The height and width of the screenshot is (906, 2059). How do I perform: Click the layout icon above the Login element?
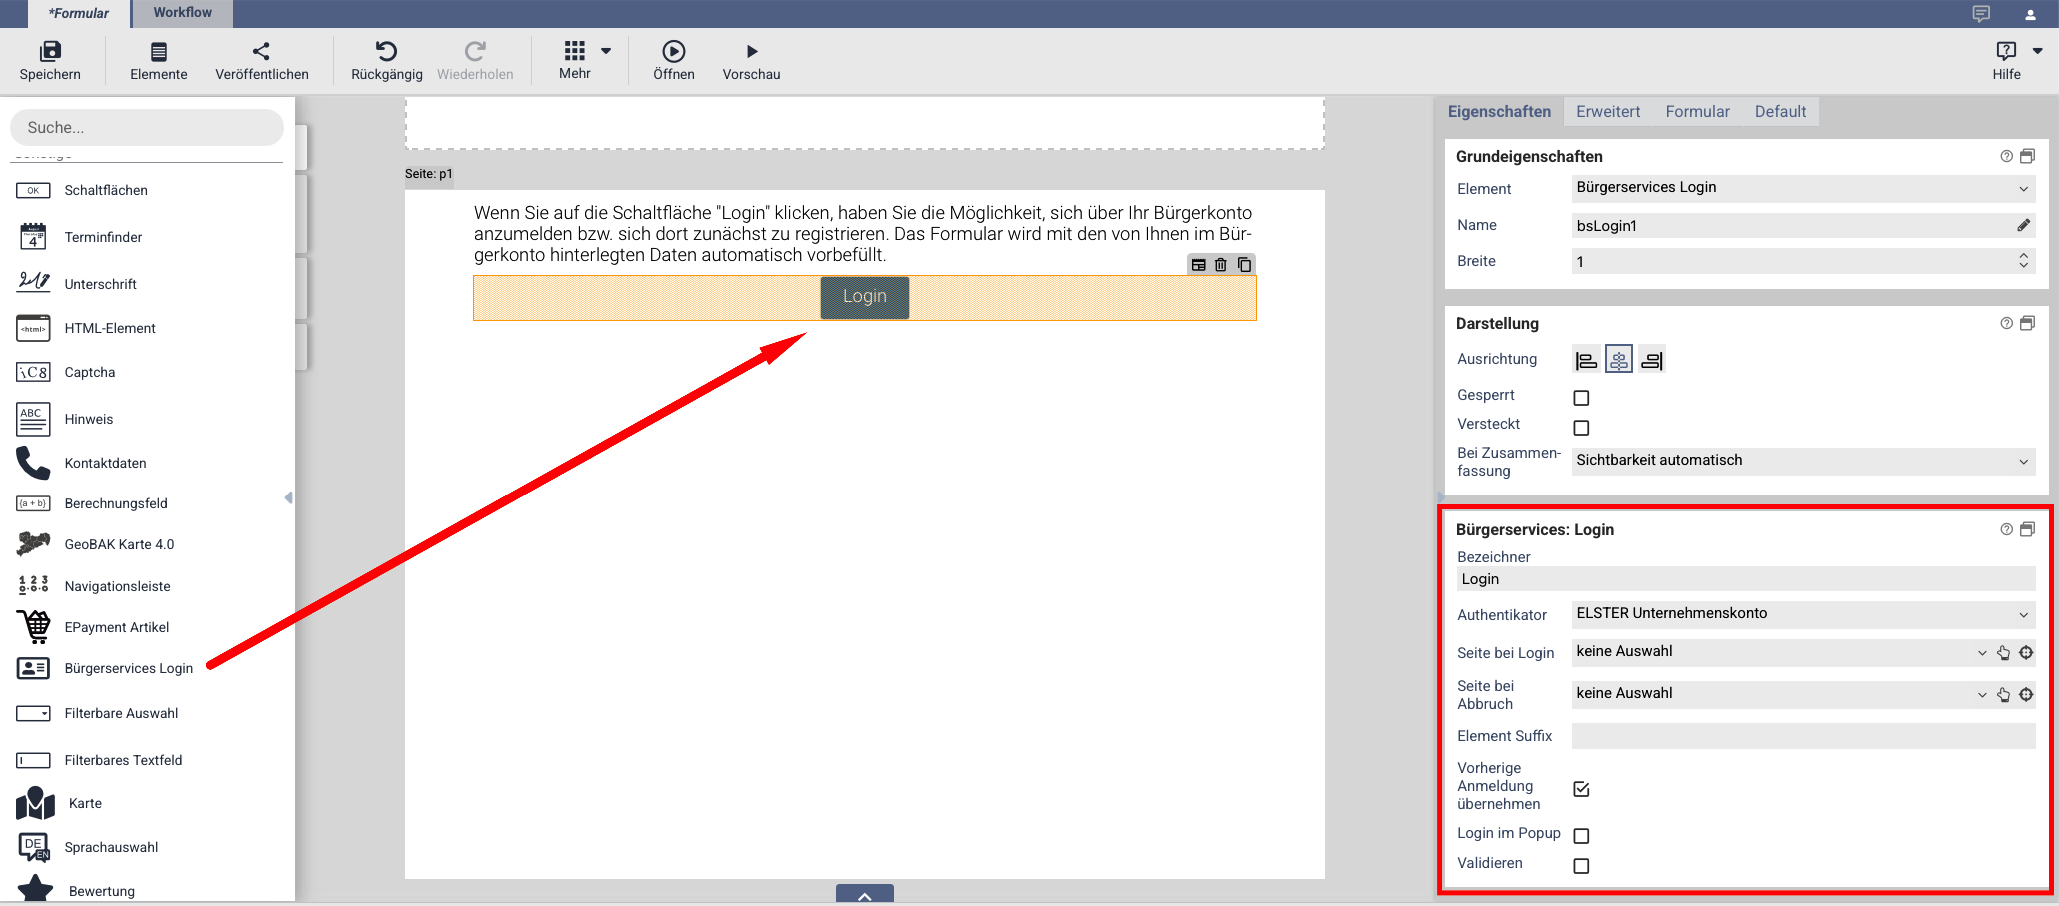click(1198, 265)
